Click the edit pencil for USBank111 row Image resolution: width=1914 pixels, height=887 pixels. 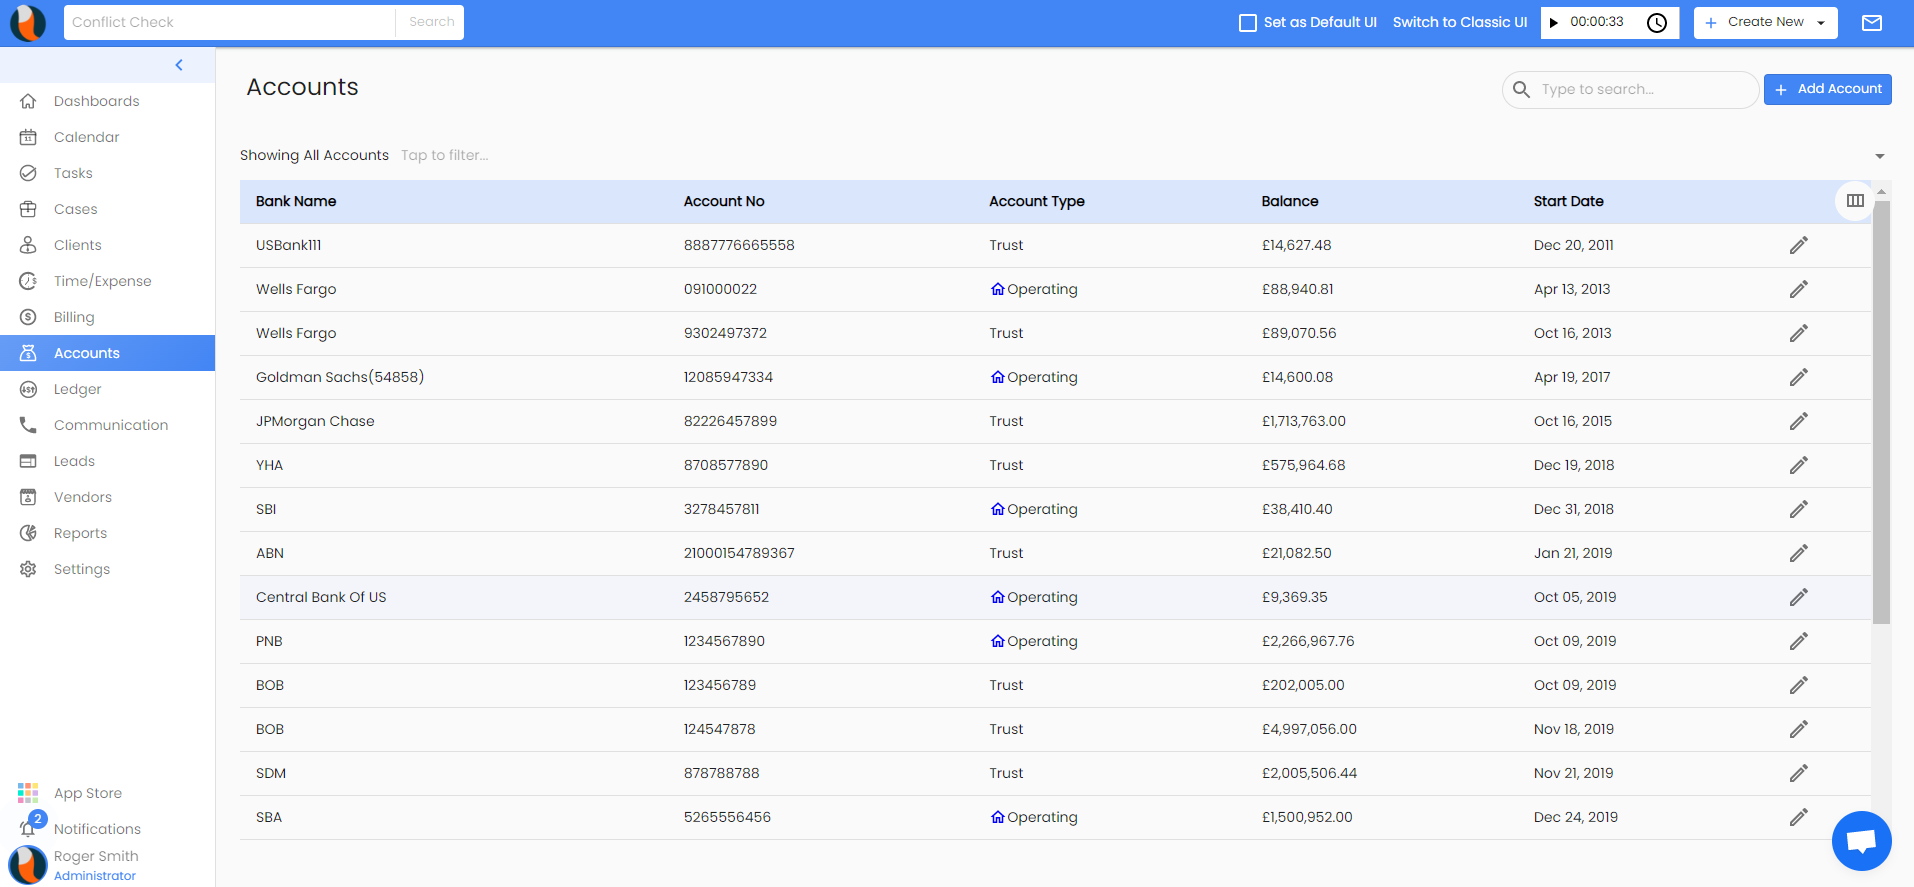tap(1798, 245)
